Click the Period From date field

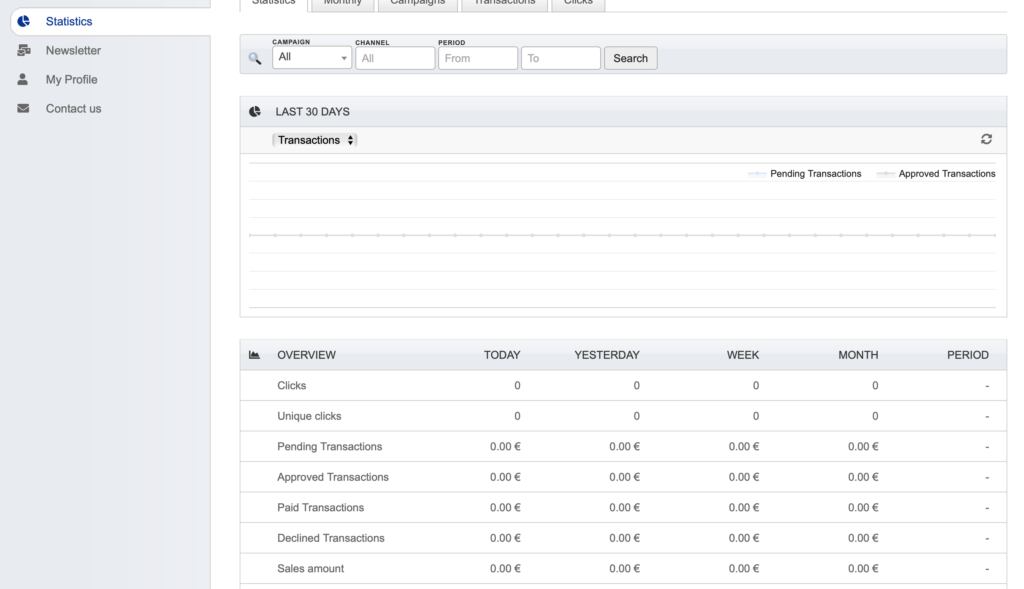(x=478, y=58)
